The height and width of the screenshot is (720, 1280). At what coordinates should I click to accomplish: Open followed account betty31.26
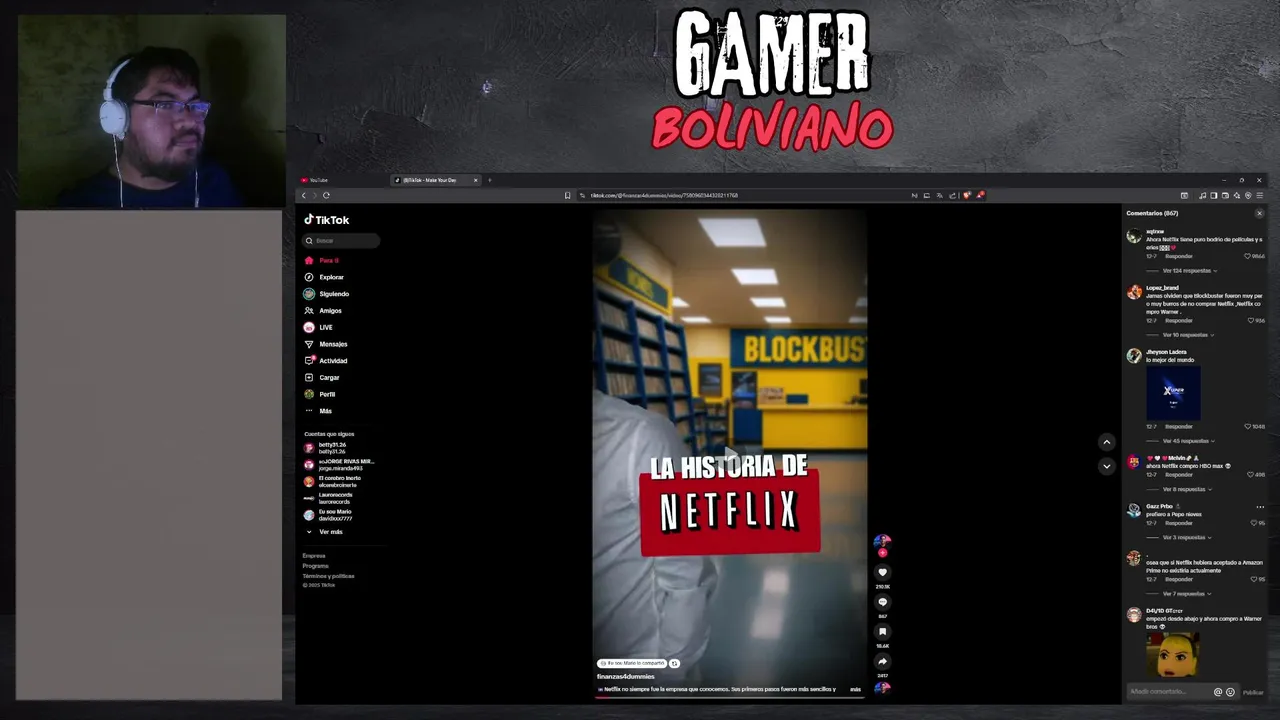point(327,448)
